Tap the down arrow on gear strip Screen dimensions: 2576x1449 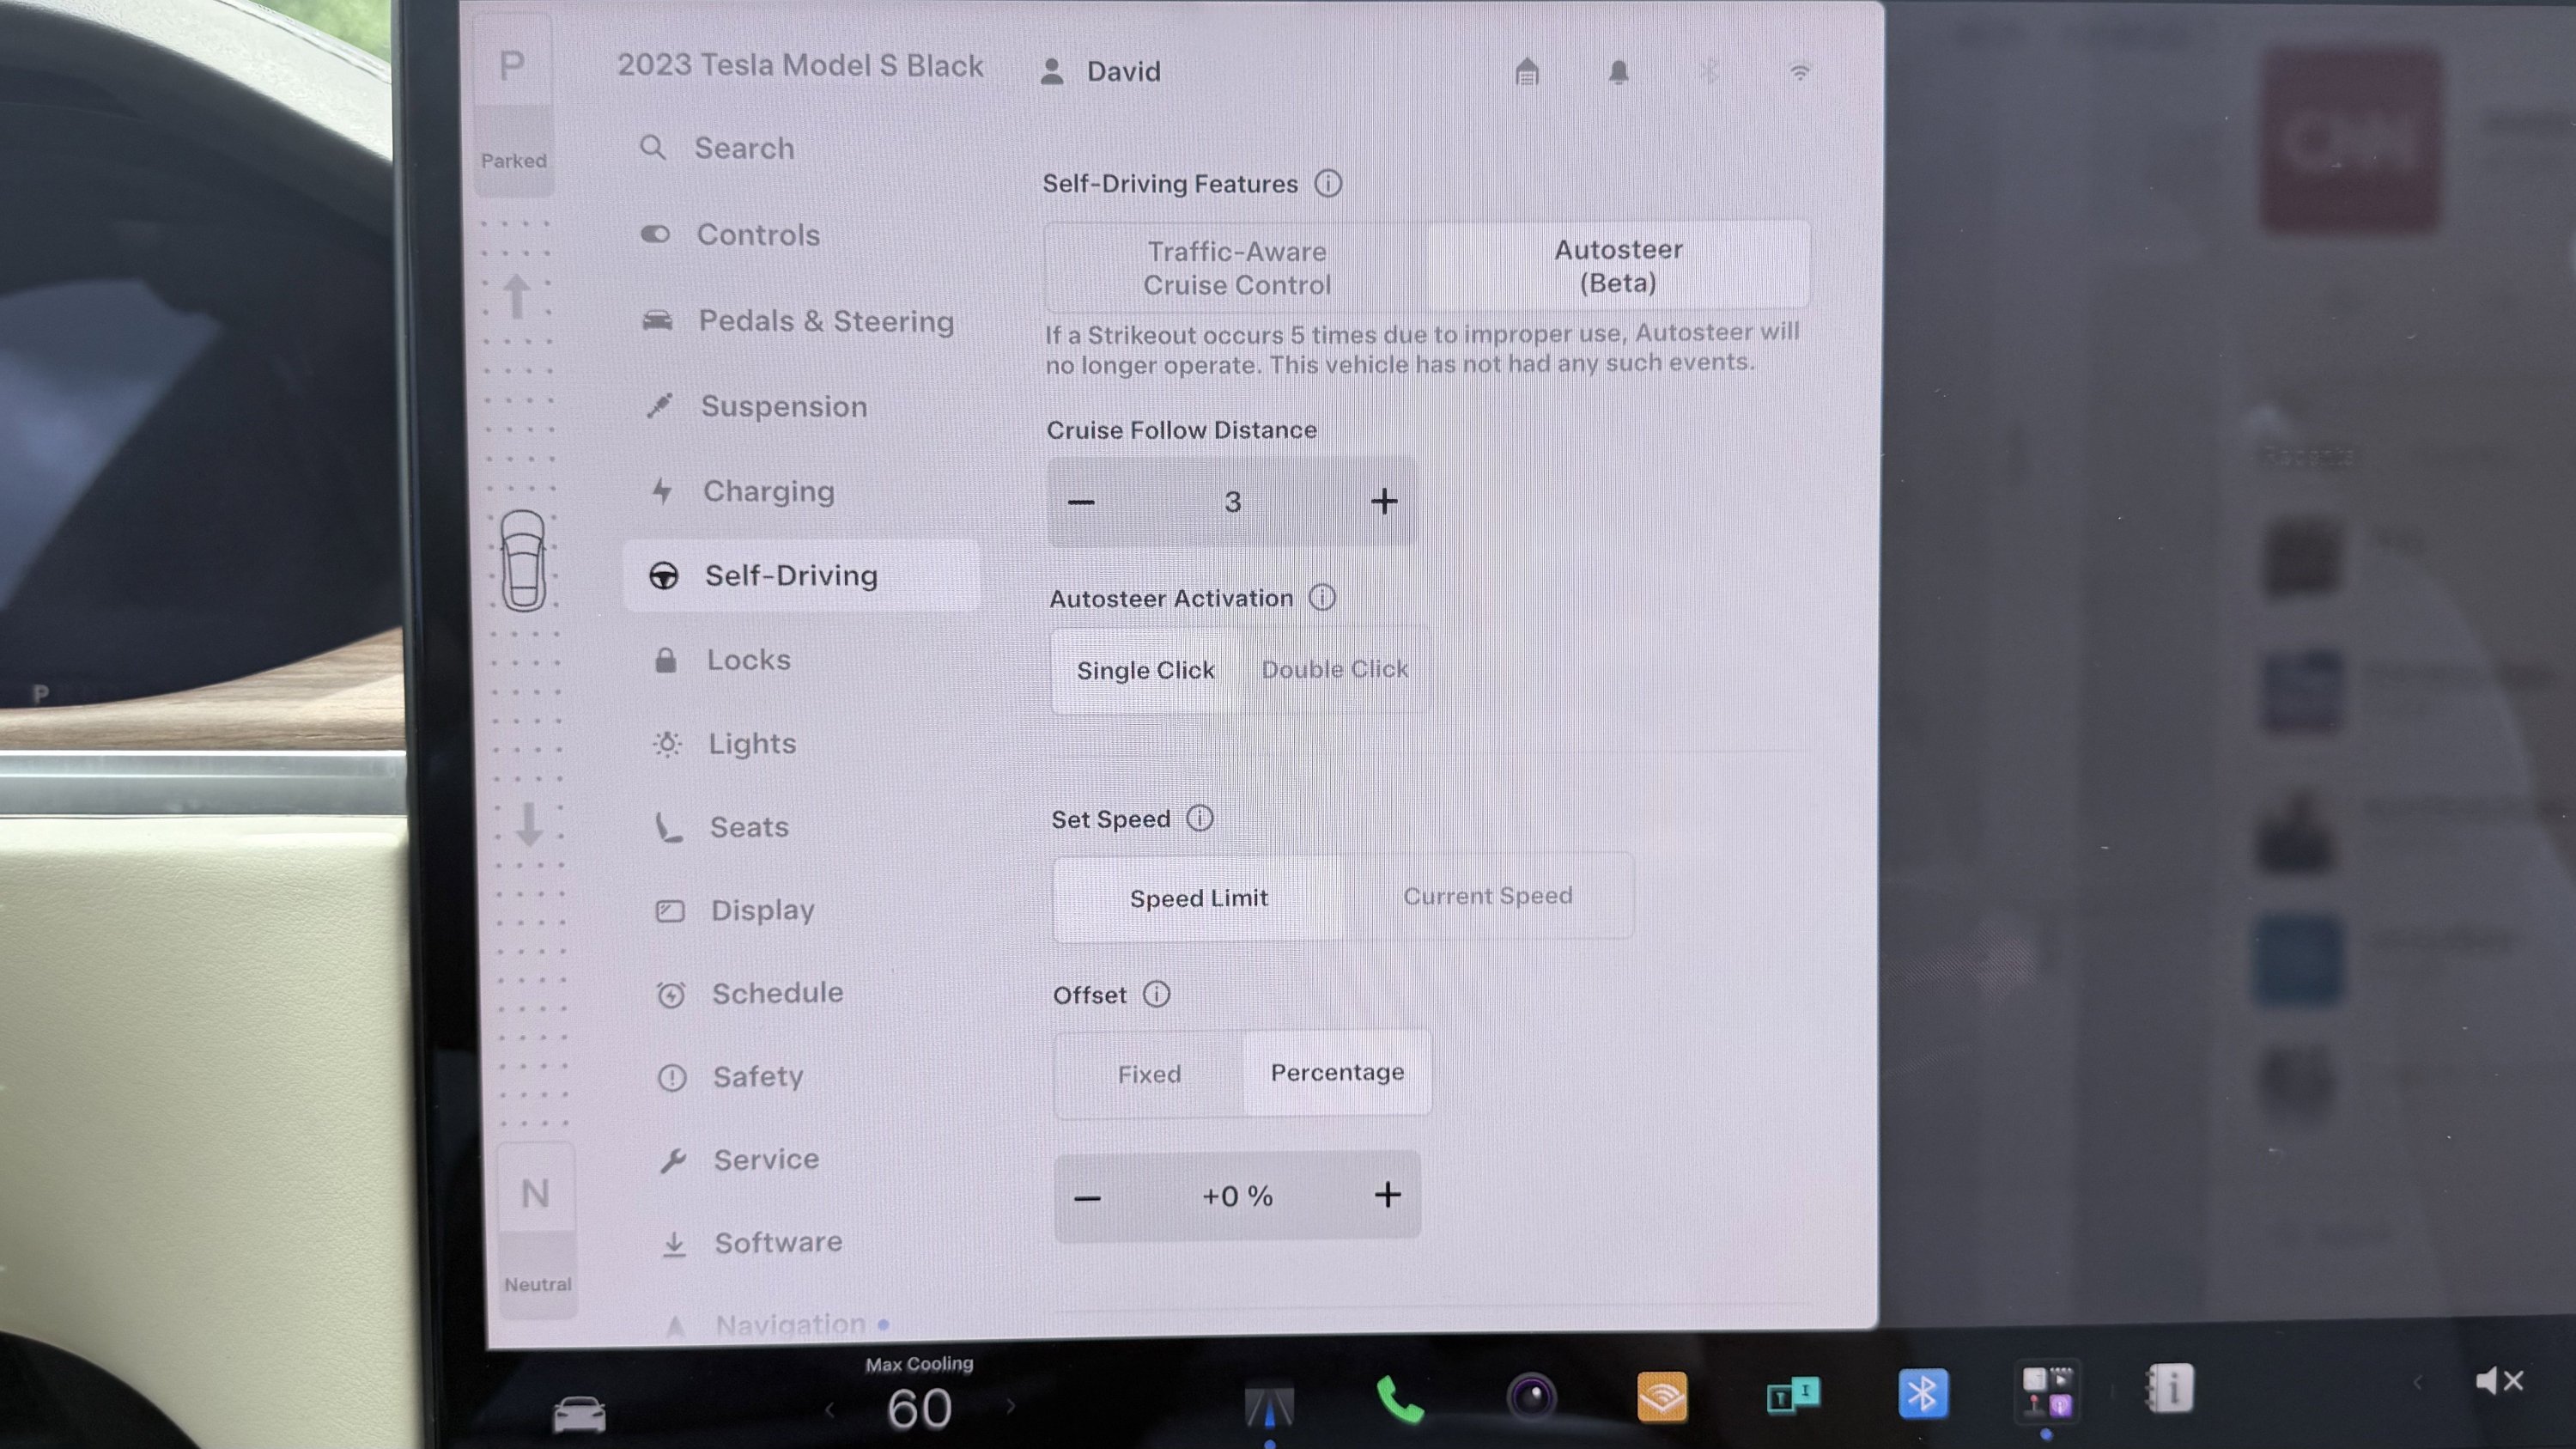529,824
